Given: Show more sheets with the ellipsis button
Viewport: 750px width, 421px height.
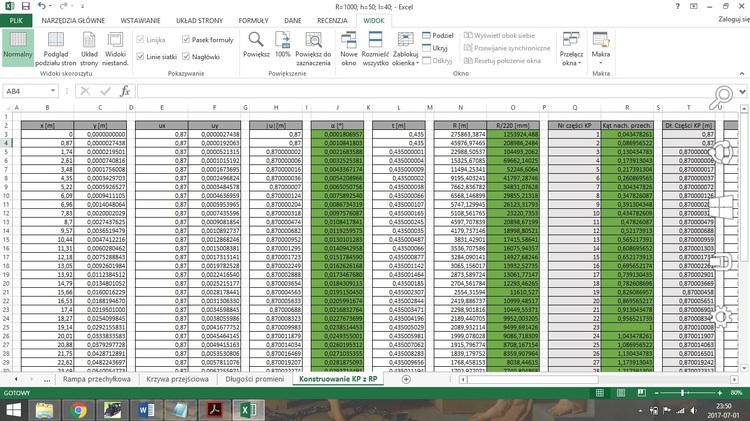Looking at the screenshot, I should [47, 379].
